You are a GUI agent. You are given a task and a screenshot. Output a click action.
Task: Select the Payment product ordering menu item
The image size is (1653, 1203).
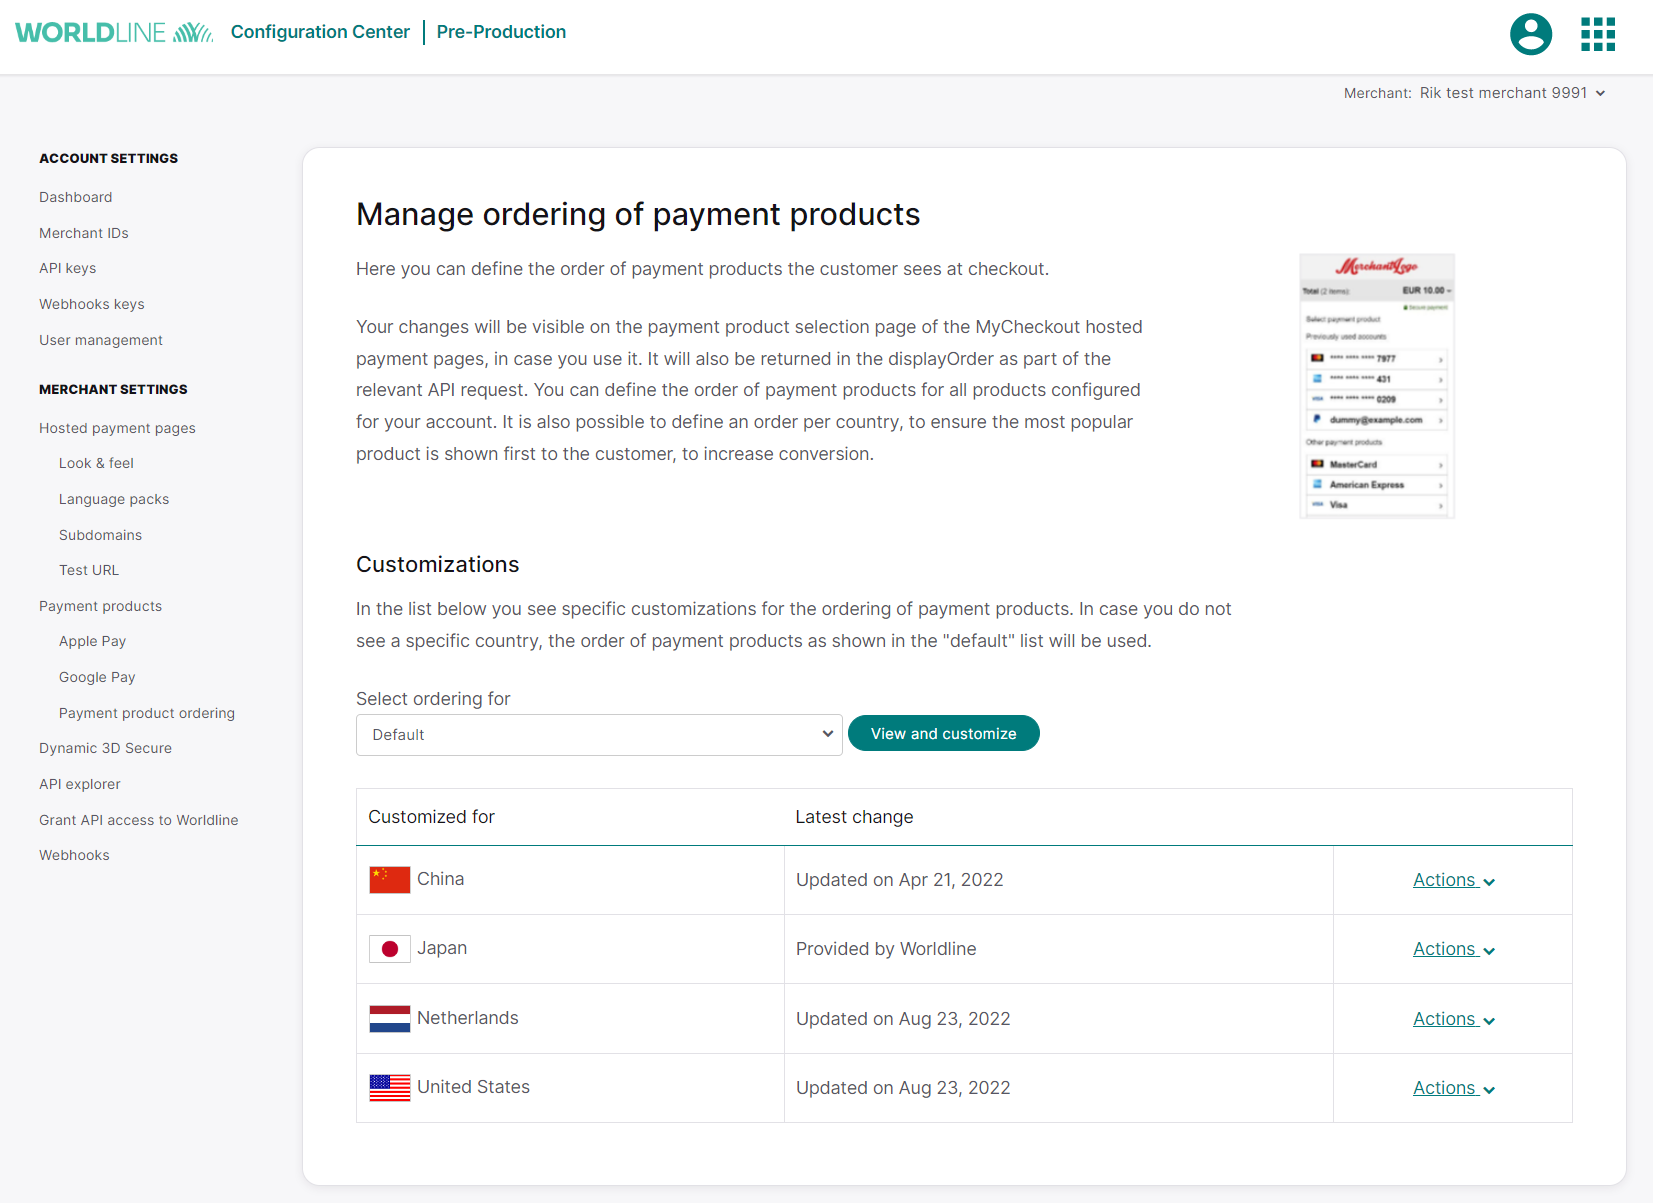tap(146, 713)
